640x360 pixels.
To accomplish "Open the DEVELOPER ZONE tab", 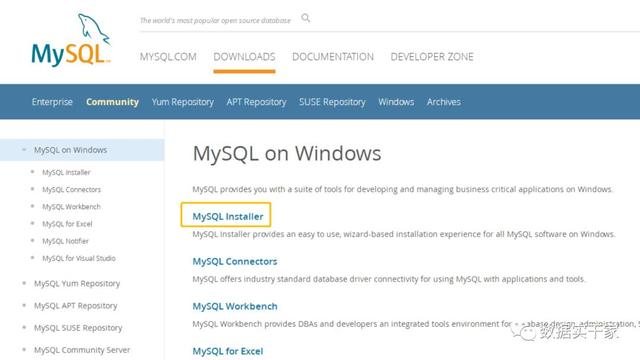I will pyautogui.click(x=432, y=57).
